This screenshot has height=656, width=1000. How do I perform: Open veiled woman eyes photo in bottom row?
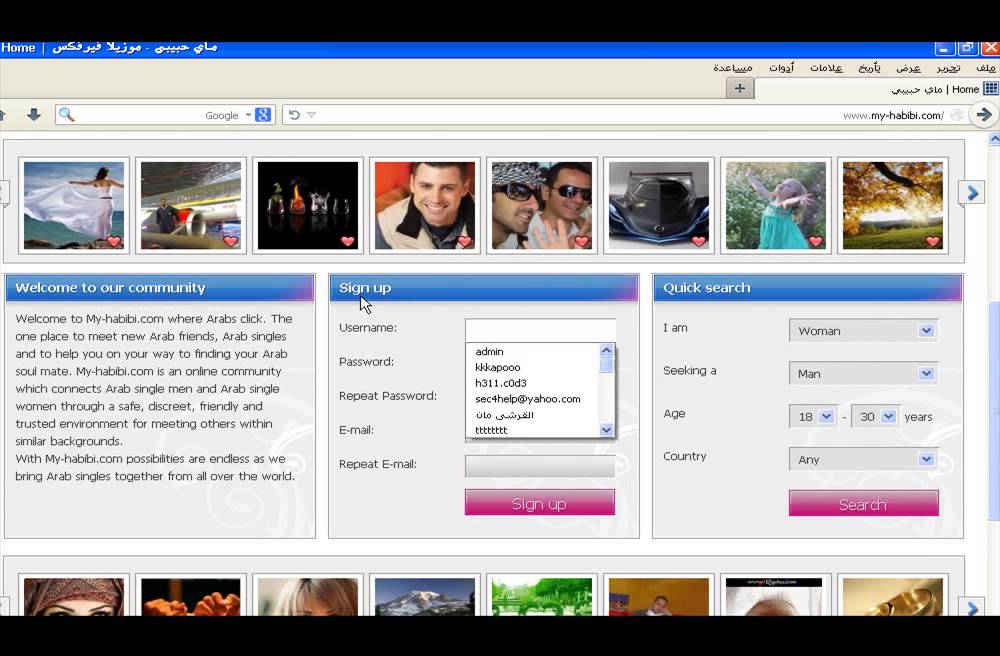click(74, 597)
